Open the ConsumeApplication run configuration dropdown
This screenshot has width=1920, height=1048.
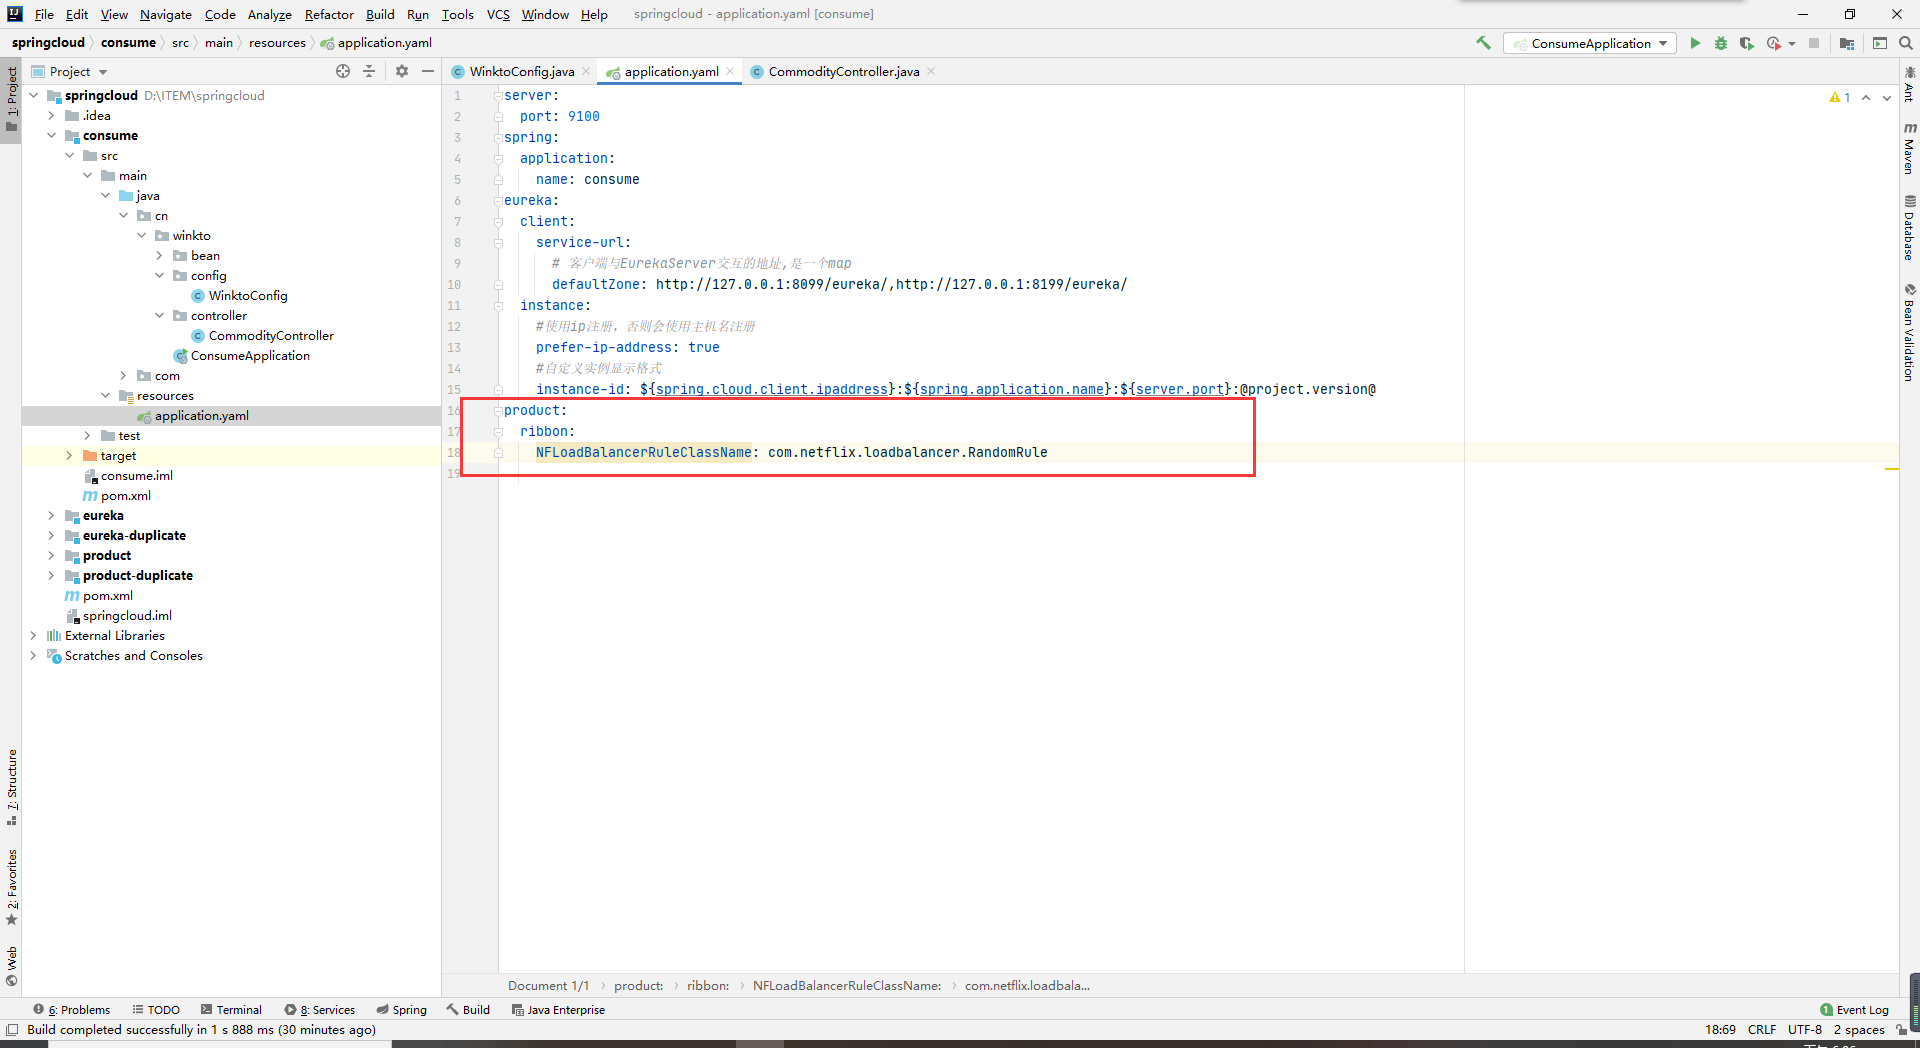1590,43
